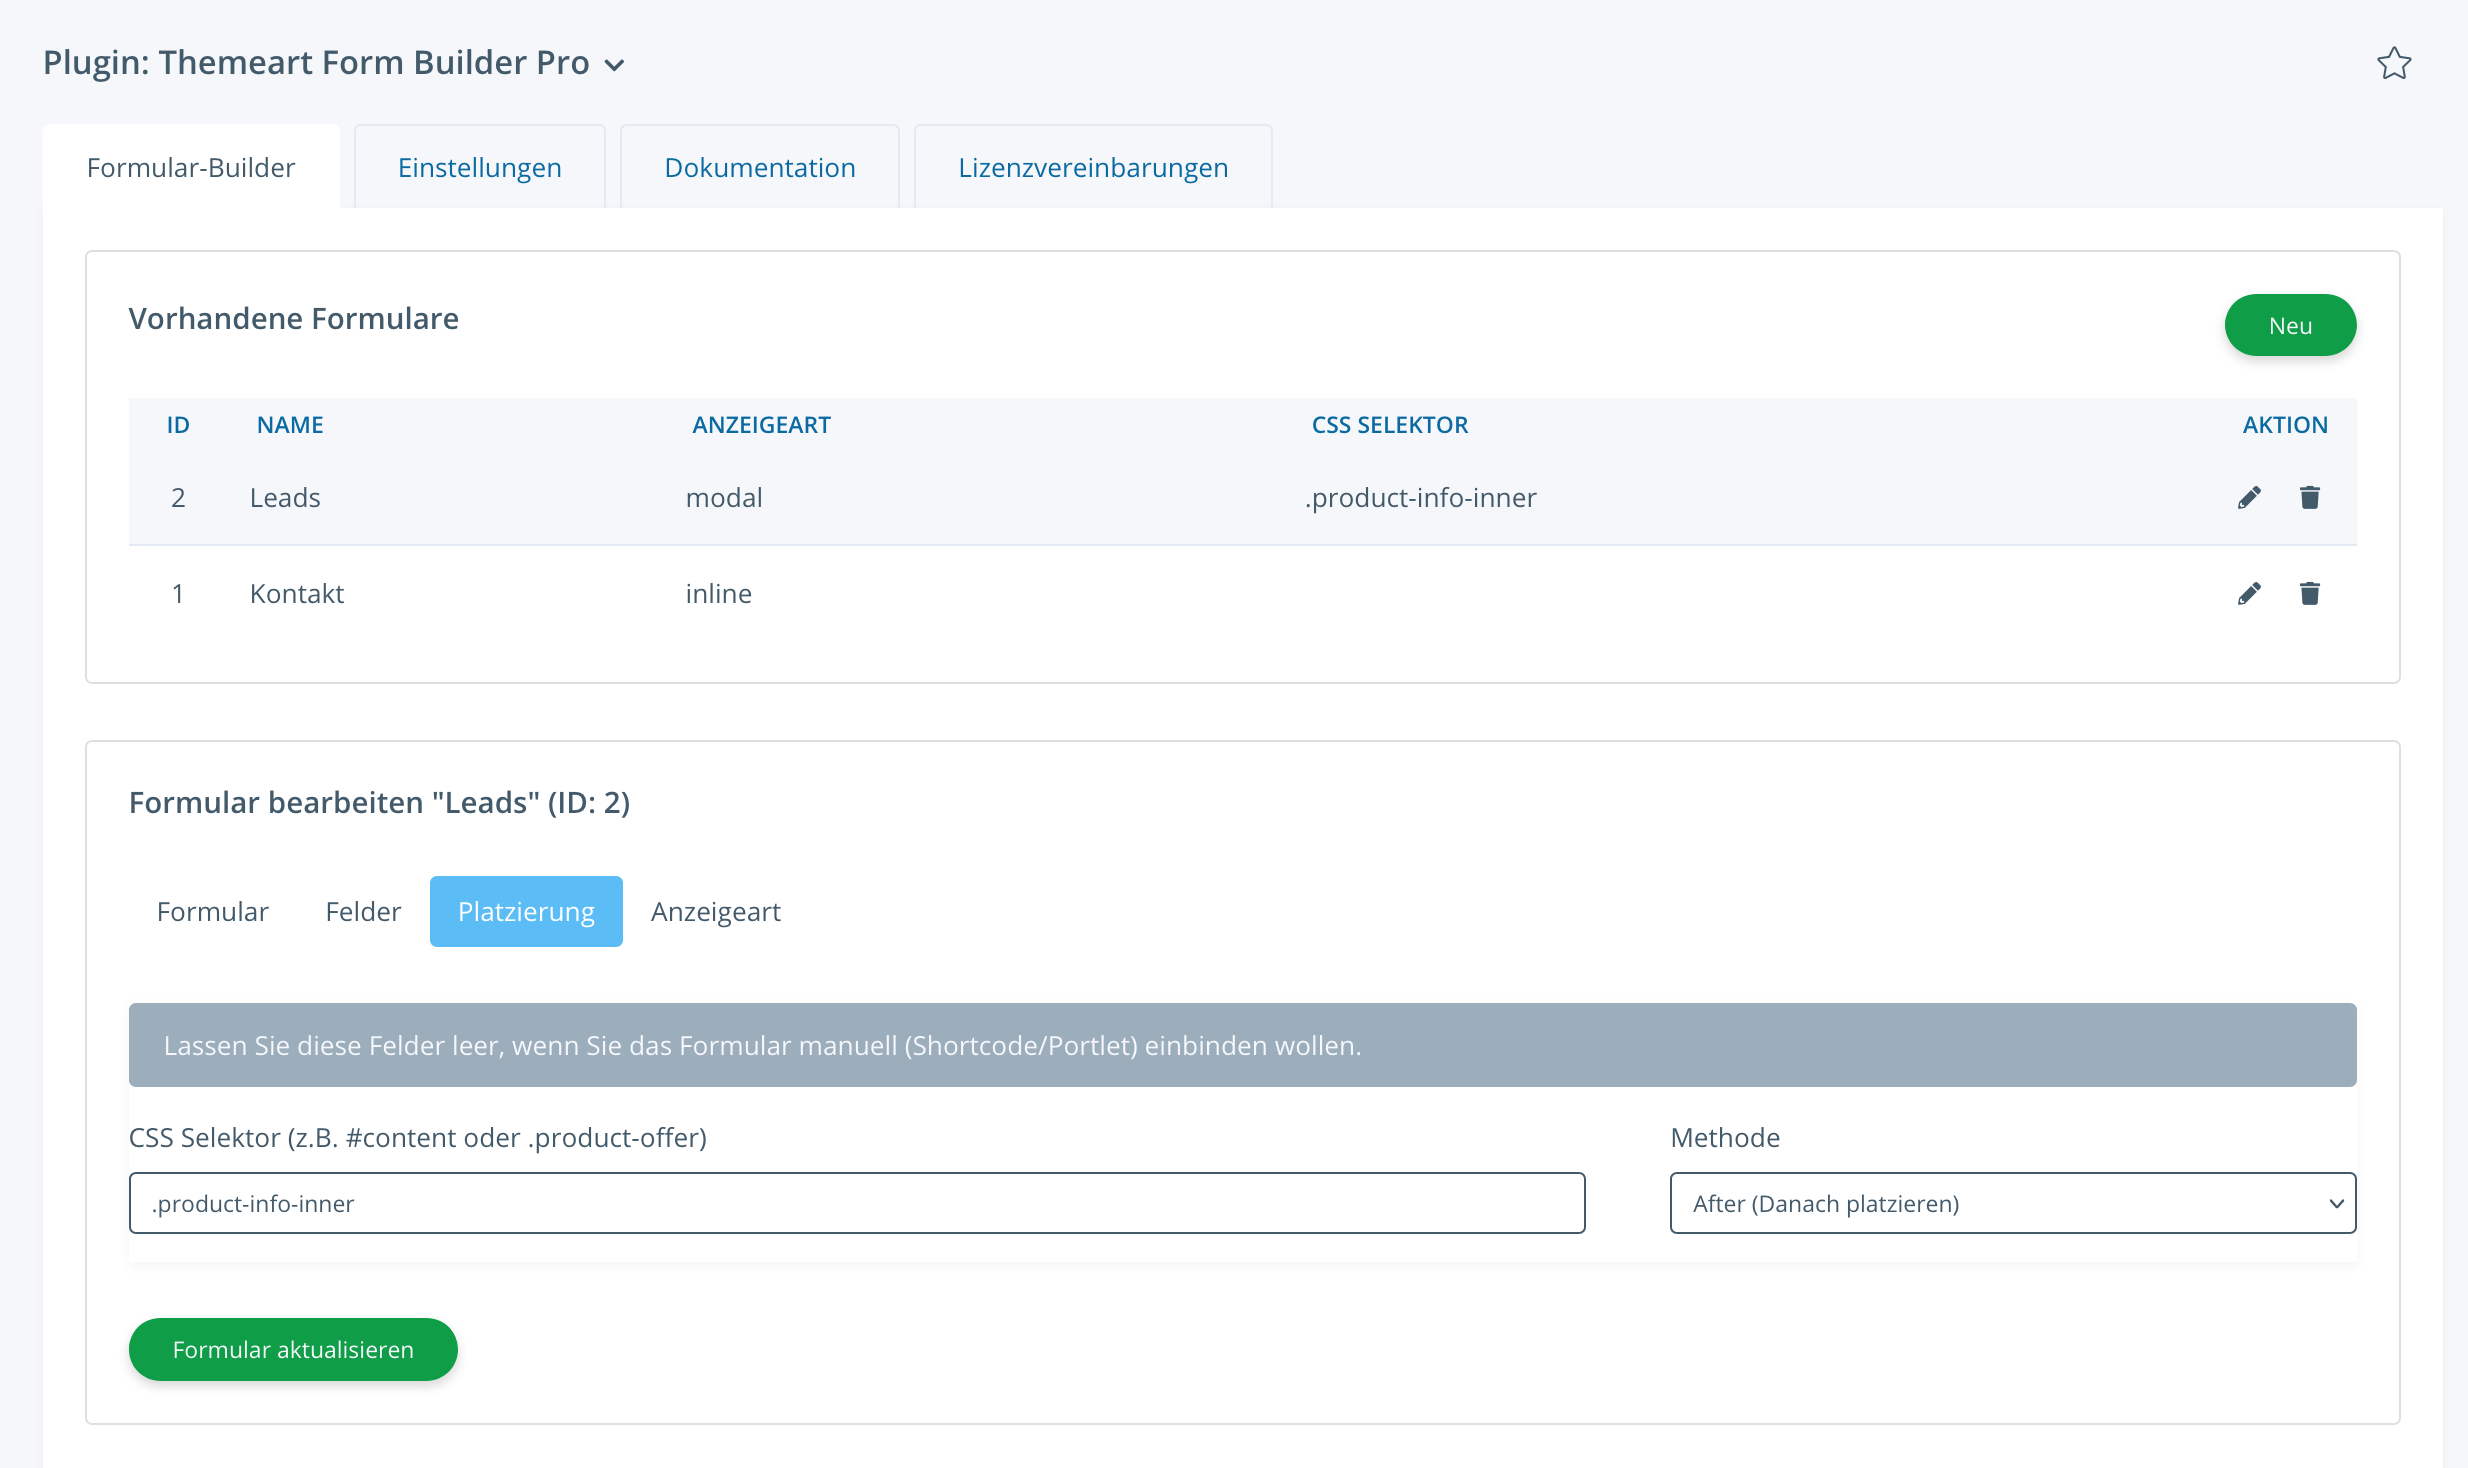This screenshot has width=2468, height=1468.
Task: Go to the Felder sub-tab
Action: 363,912
